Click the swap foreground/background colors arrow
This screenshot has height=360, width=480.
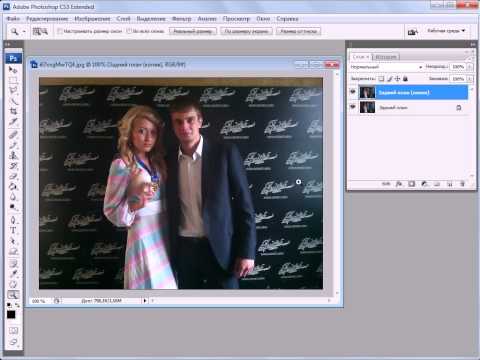(x=17, y=305)
